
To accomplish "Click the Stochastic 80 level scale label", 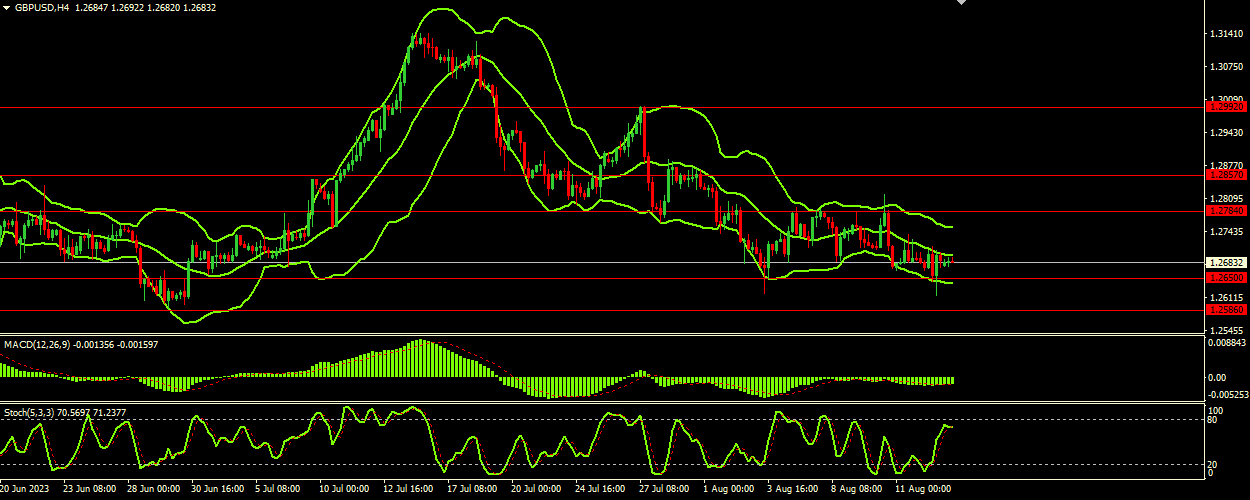I will pyautogui.click(x=1215, y=420).
